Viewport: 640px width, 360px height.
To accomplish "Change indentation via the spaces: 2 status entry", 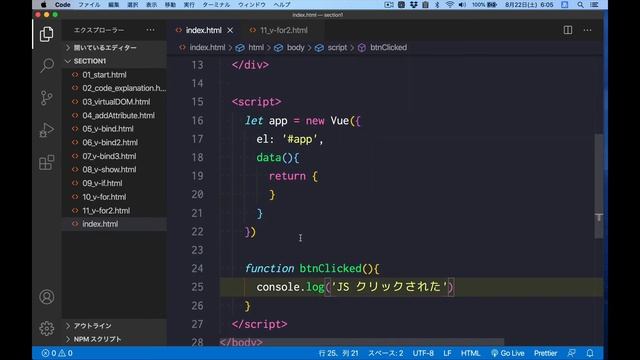I will pyautogui.click(x=386, y=353).
